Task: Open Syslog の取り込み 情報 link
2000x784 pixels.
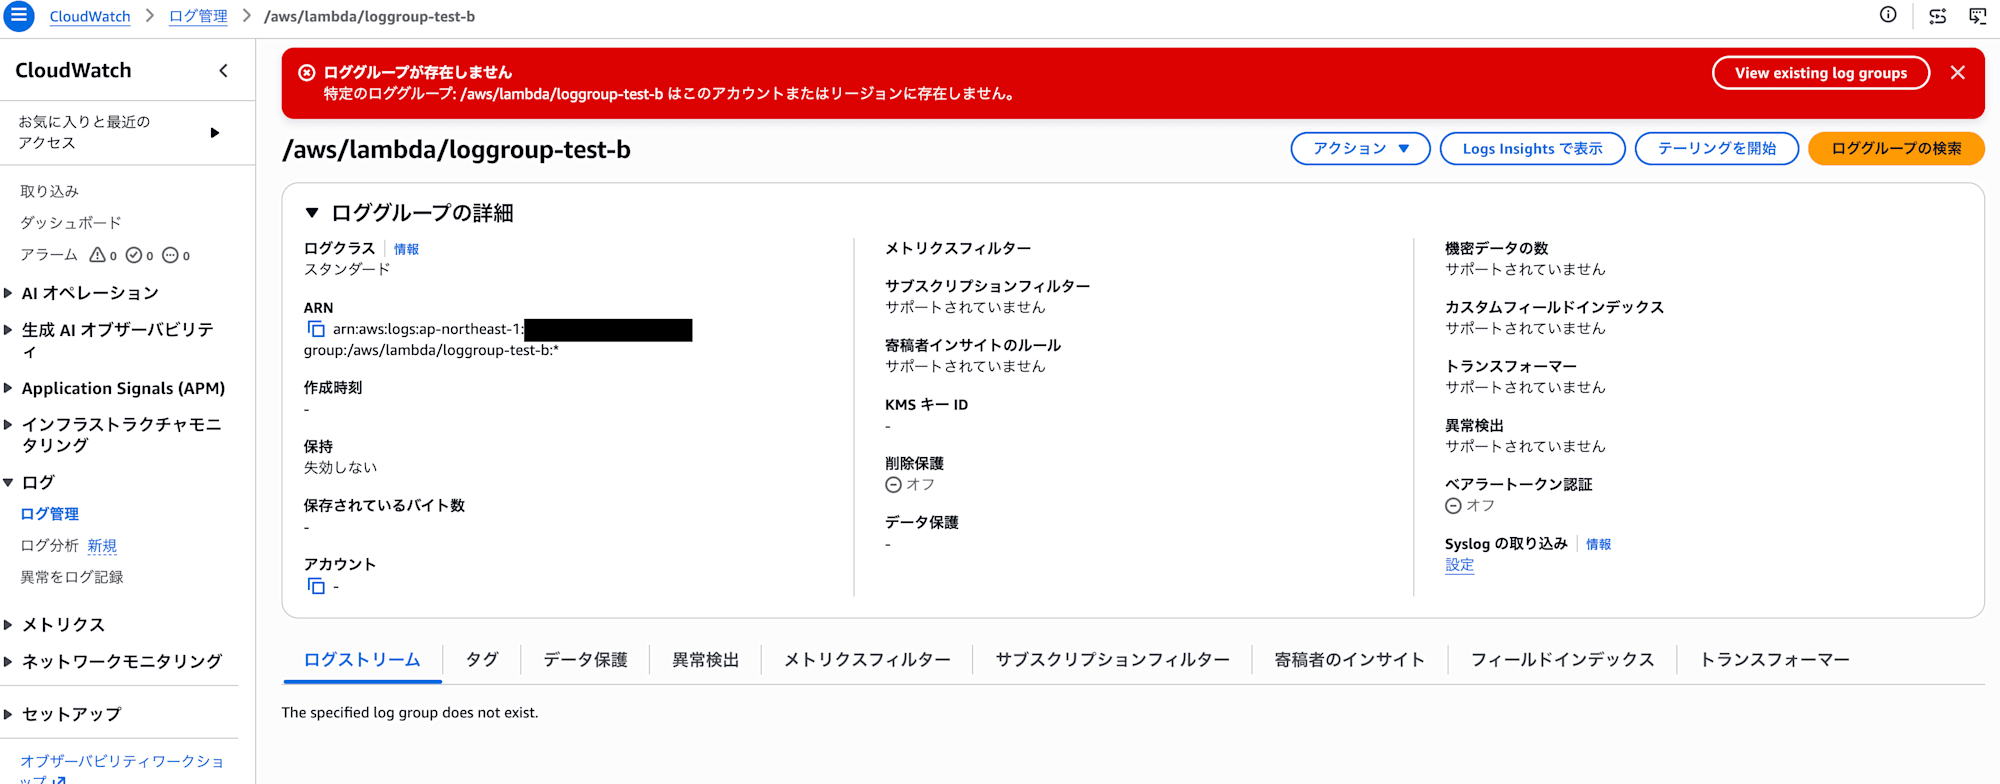Action: tap(1598, 544)
